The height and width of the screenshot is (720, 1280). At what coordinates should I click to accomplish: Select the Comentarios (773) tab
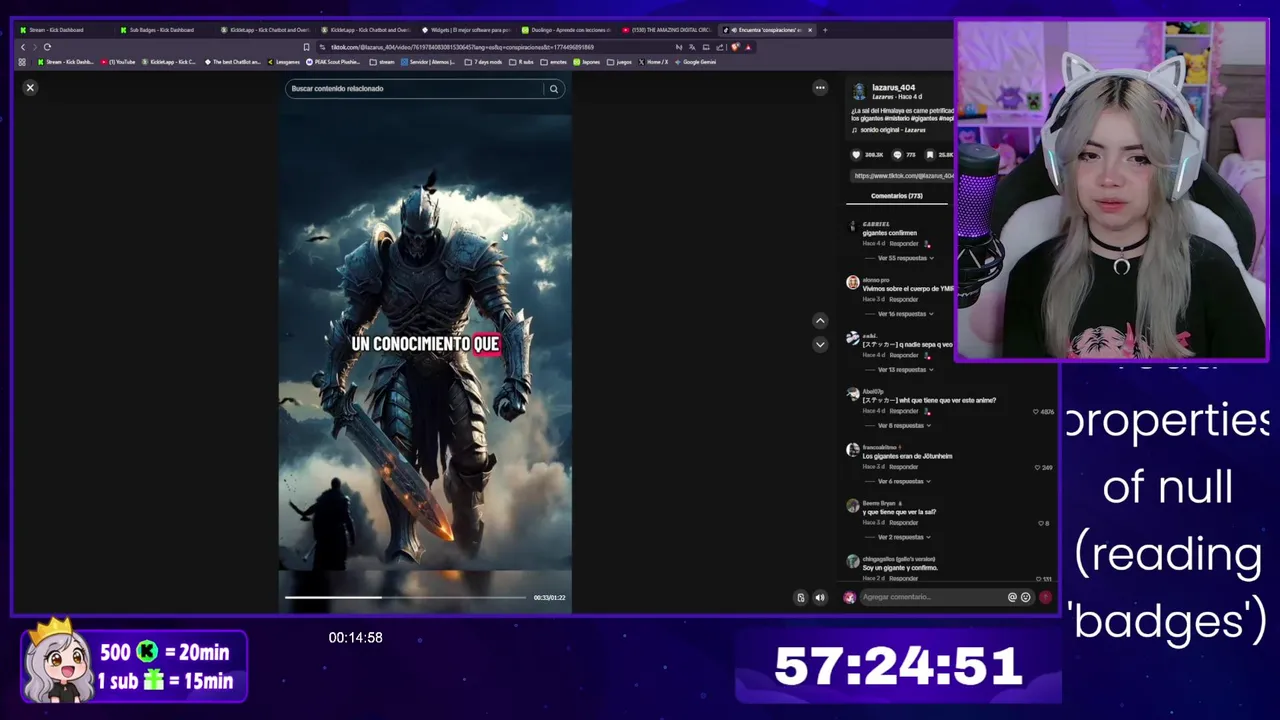click(896, 196)
